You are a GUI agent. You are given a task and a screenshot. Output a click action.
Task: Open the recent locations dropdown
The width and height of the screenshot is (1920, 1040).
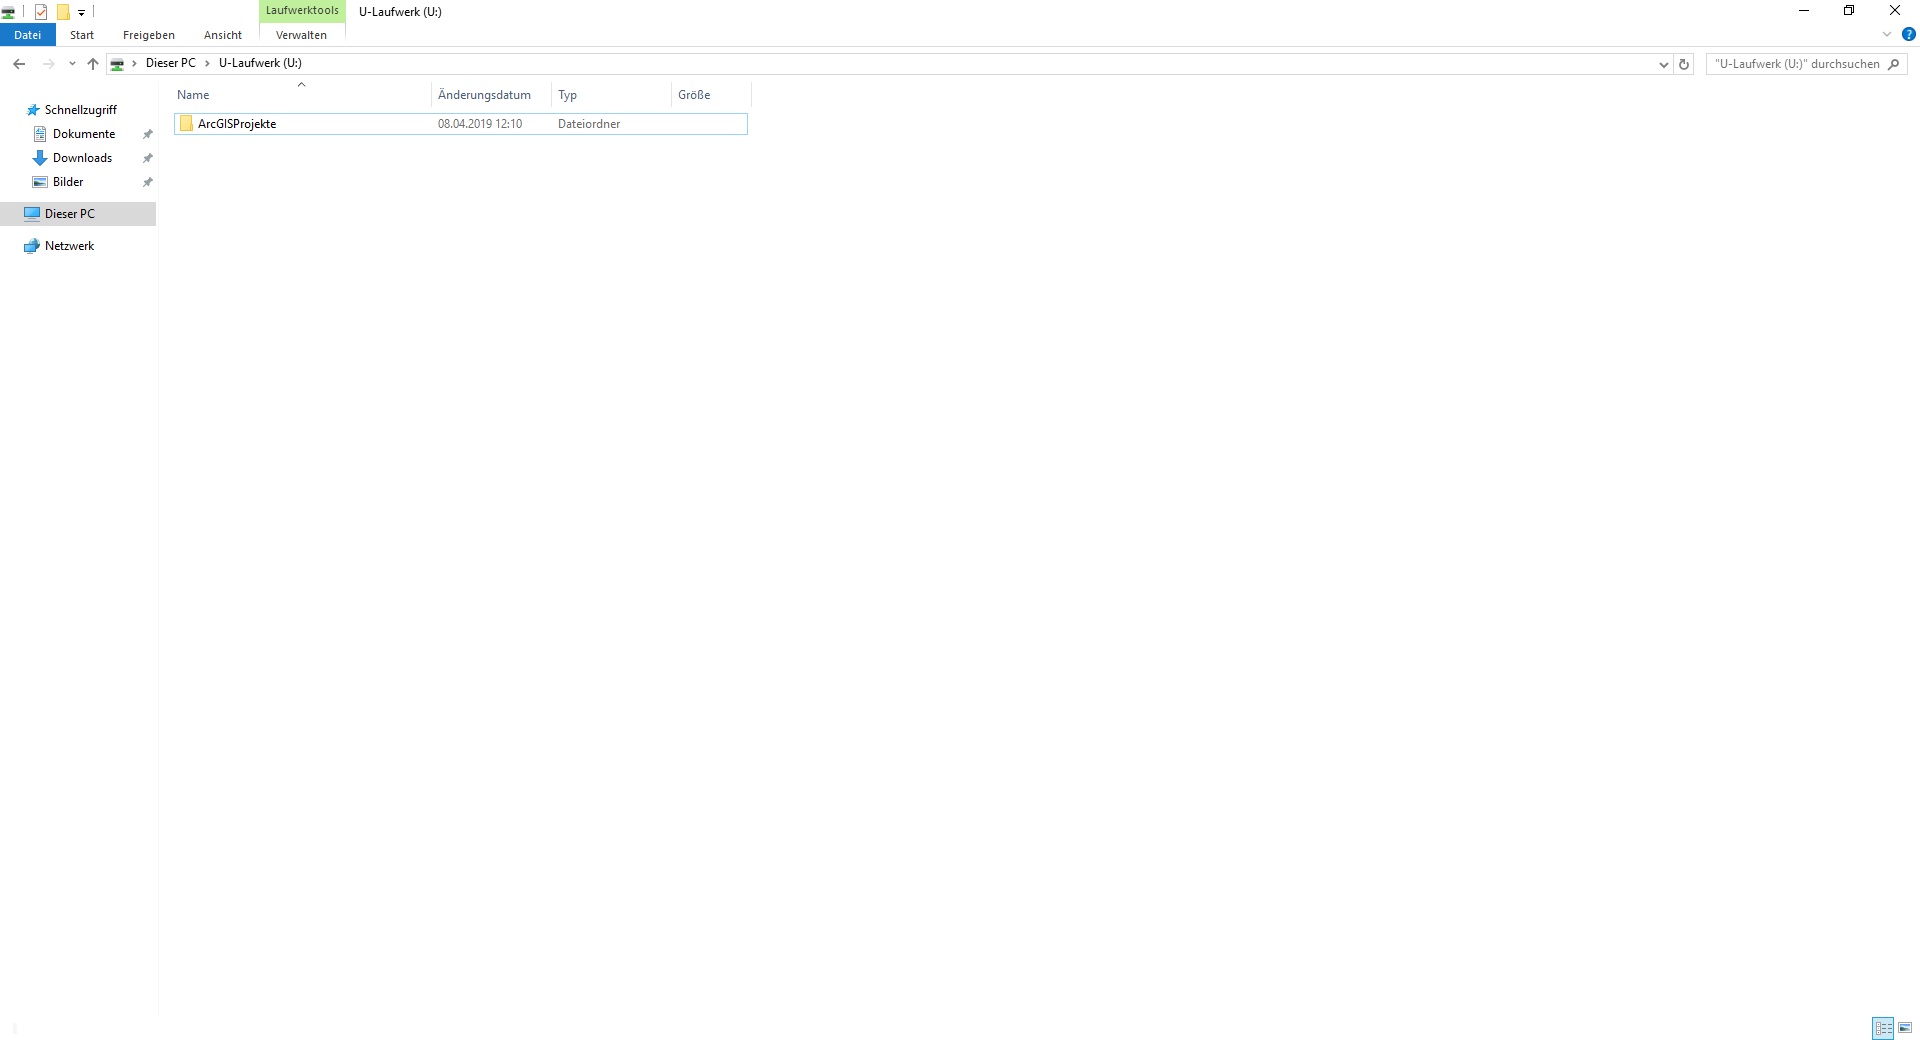point(72,64)
